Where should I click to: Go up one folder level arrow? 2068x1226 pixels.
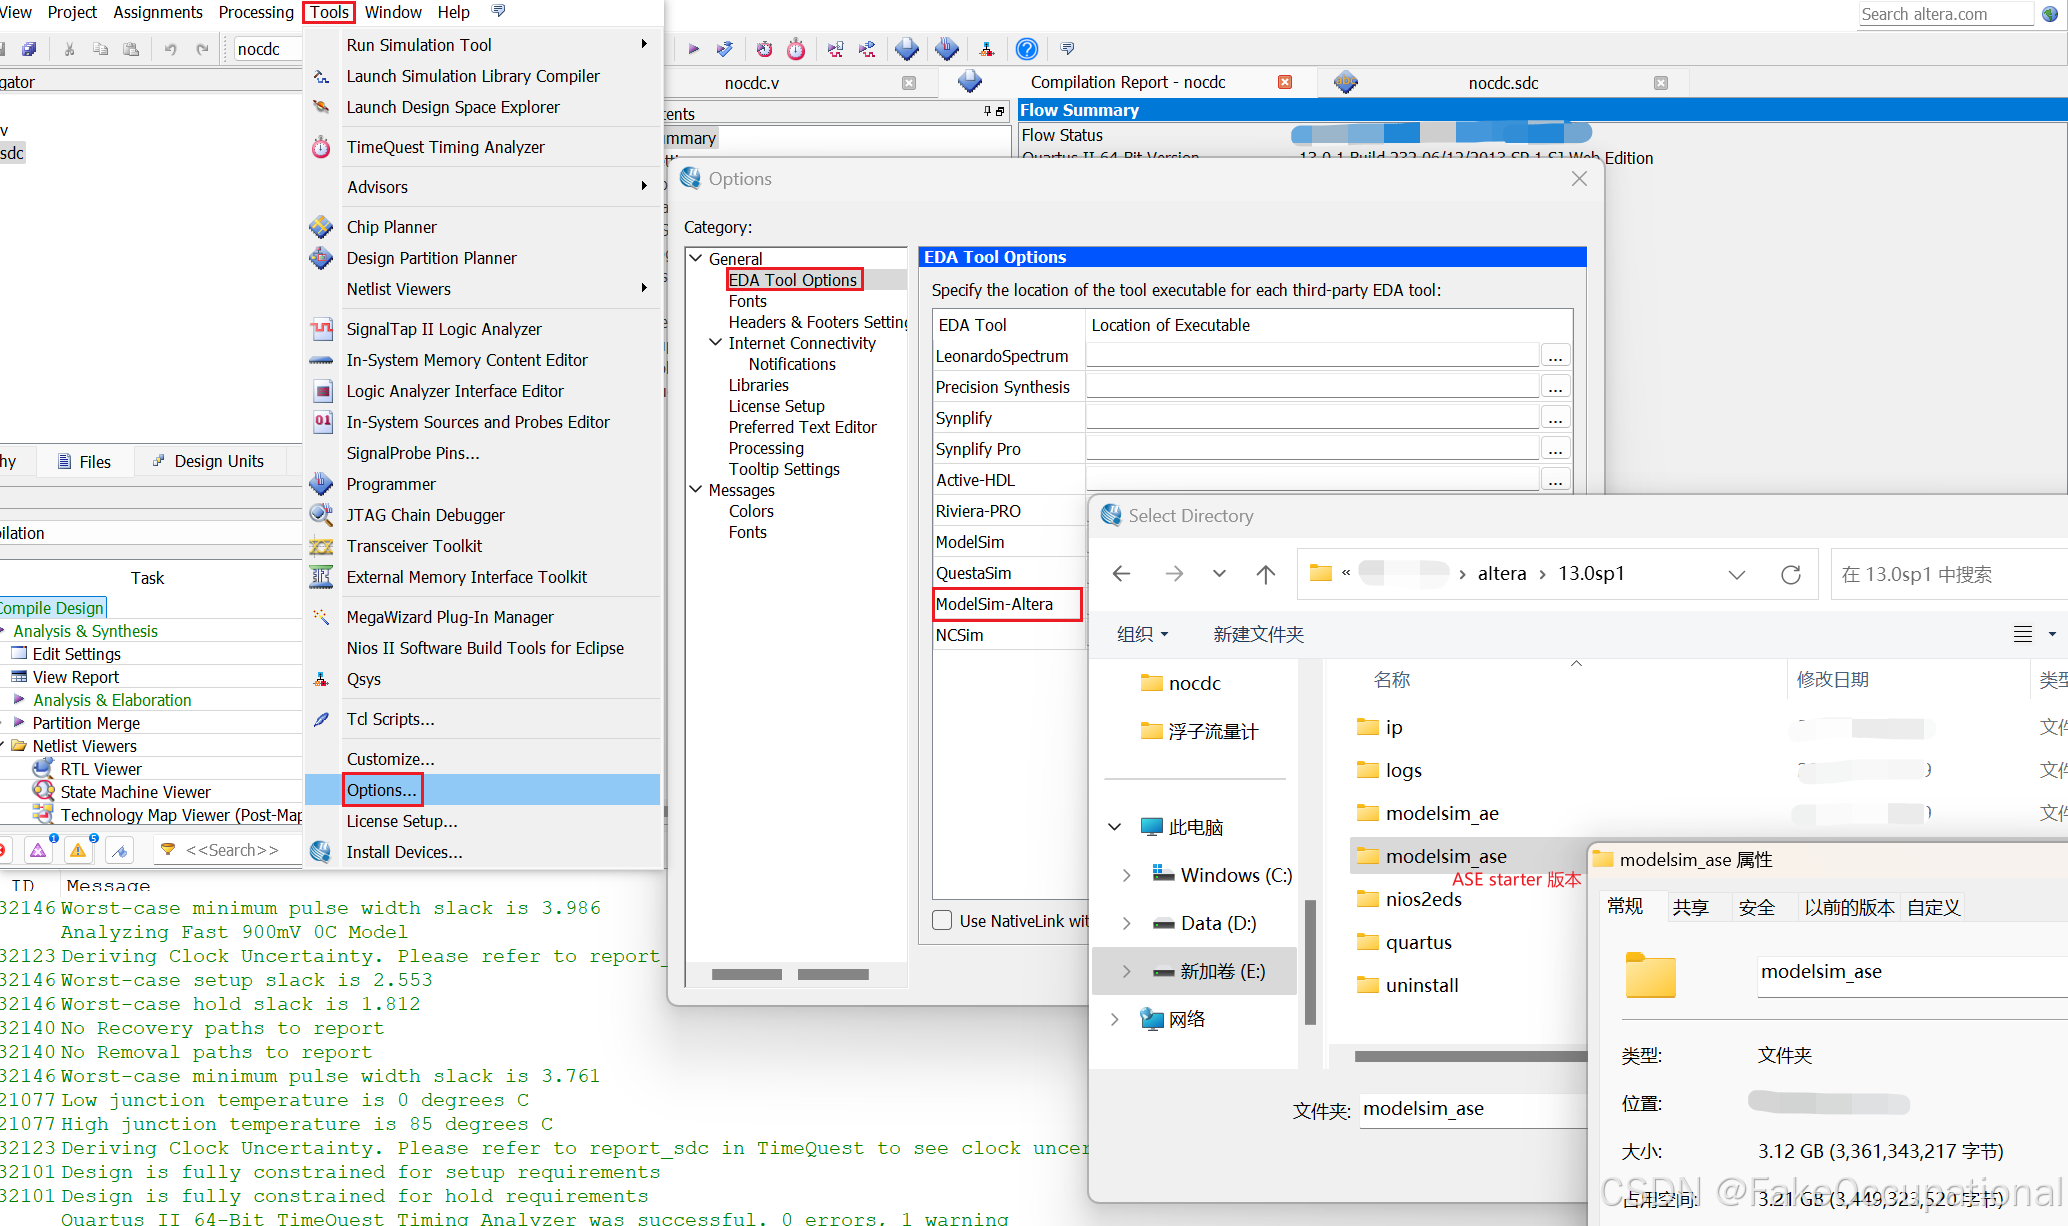click(1265, 574)
